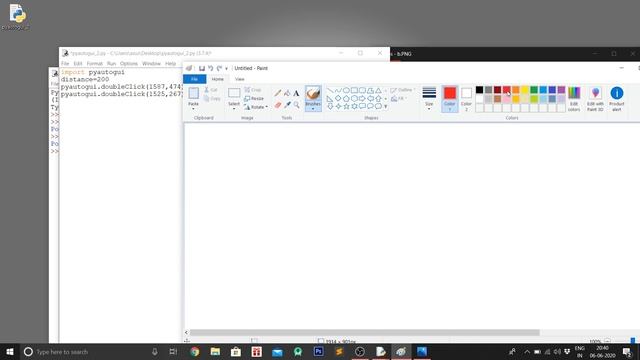640x360 pixels.
Task: Open Edit menu in IDLE editor window
Action: [x=78, y=64]
